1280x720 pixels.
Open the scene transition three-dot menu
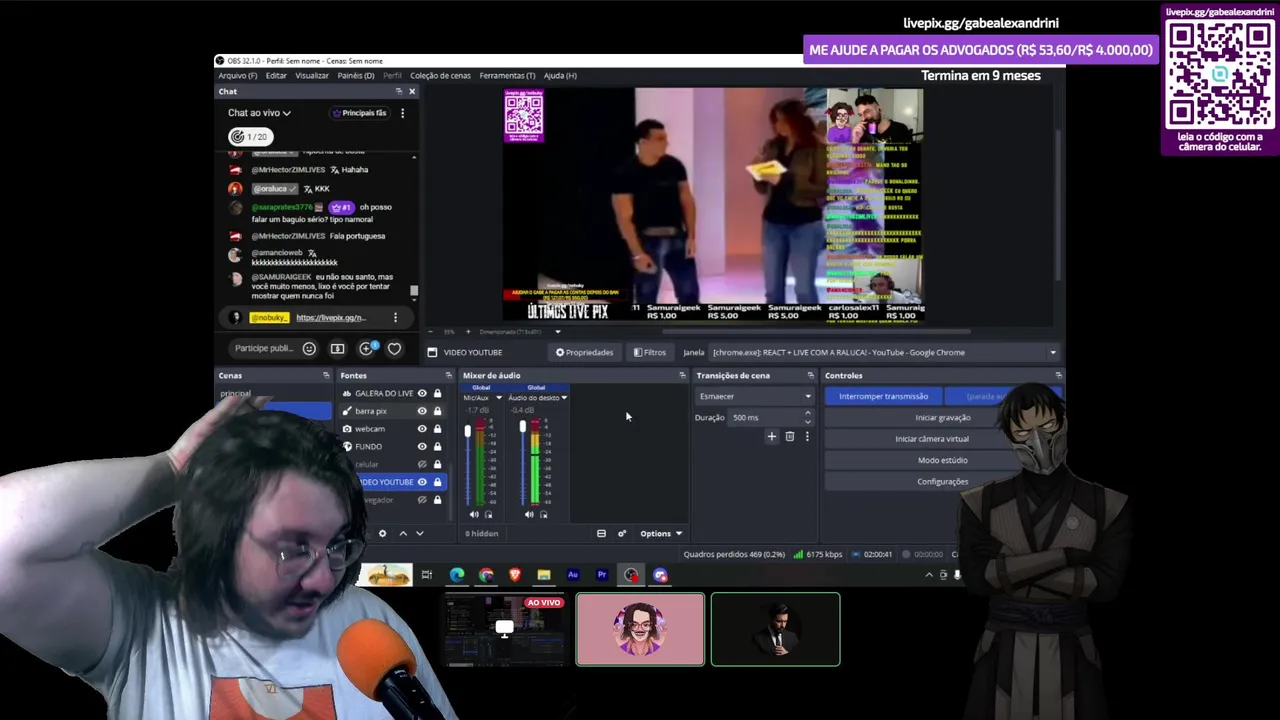807,436
